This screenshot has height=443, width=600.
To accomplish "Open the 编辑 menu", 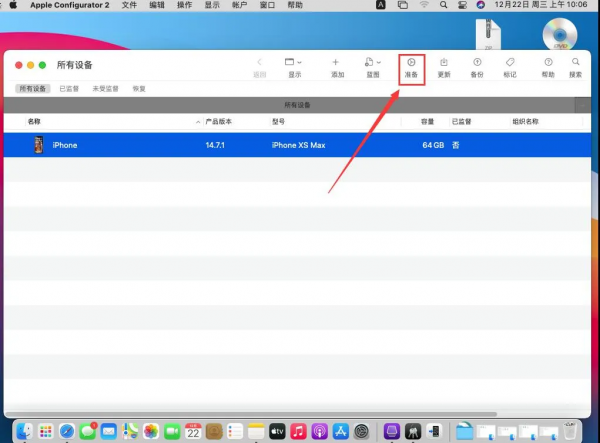I will click(157, 5).
